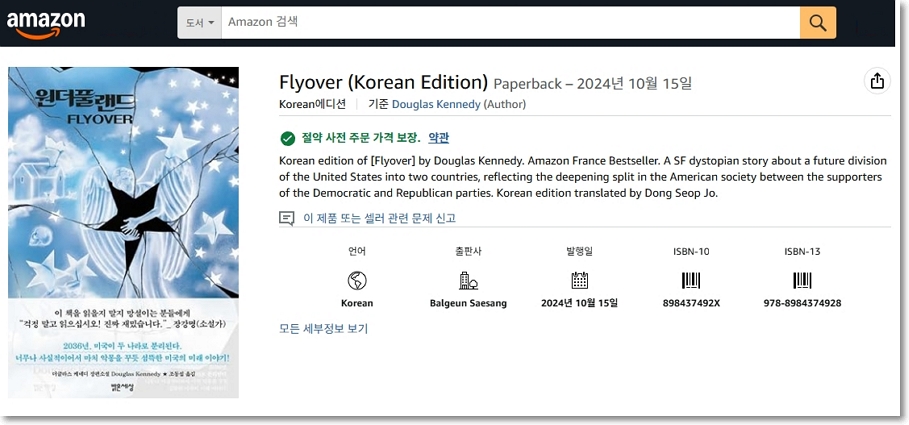Click the green pre-order price guarantee checkmark
Viewport: 909px width, 425px height.
coord(288,139)
